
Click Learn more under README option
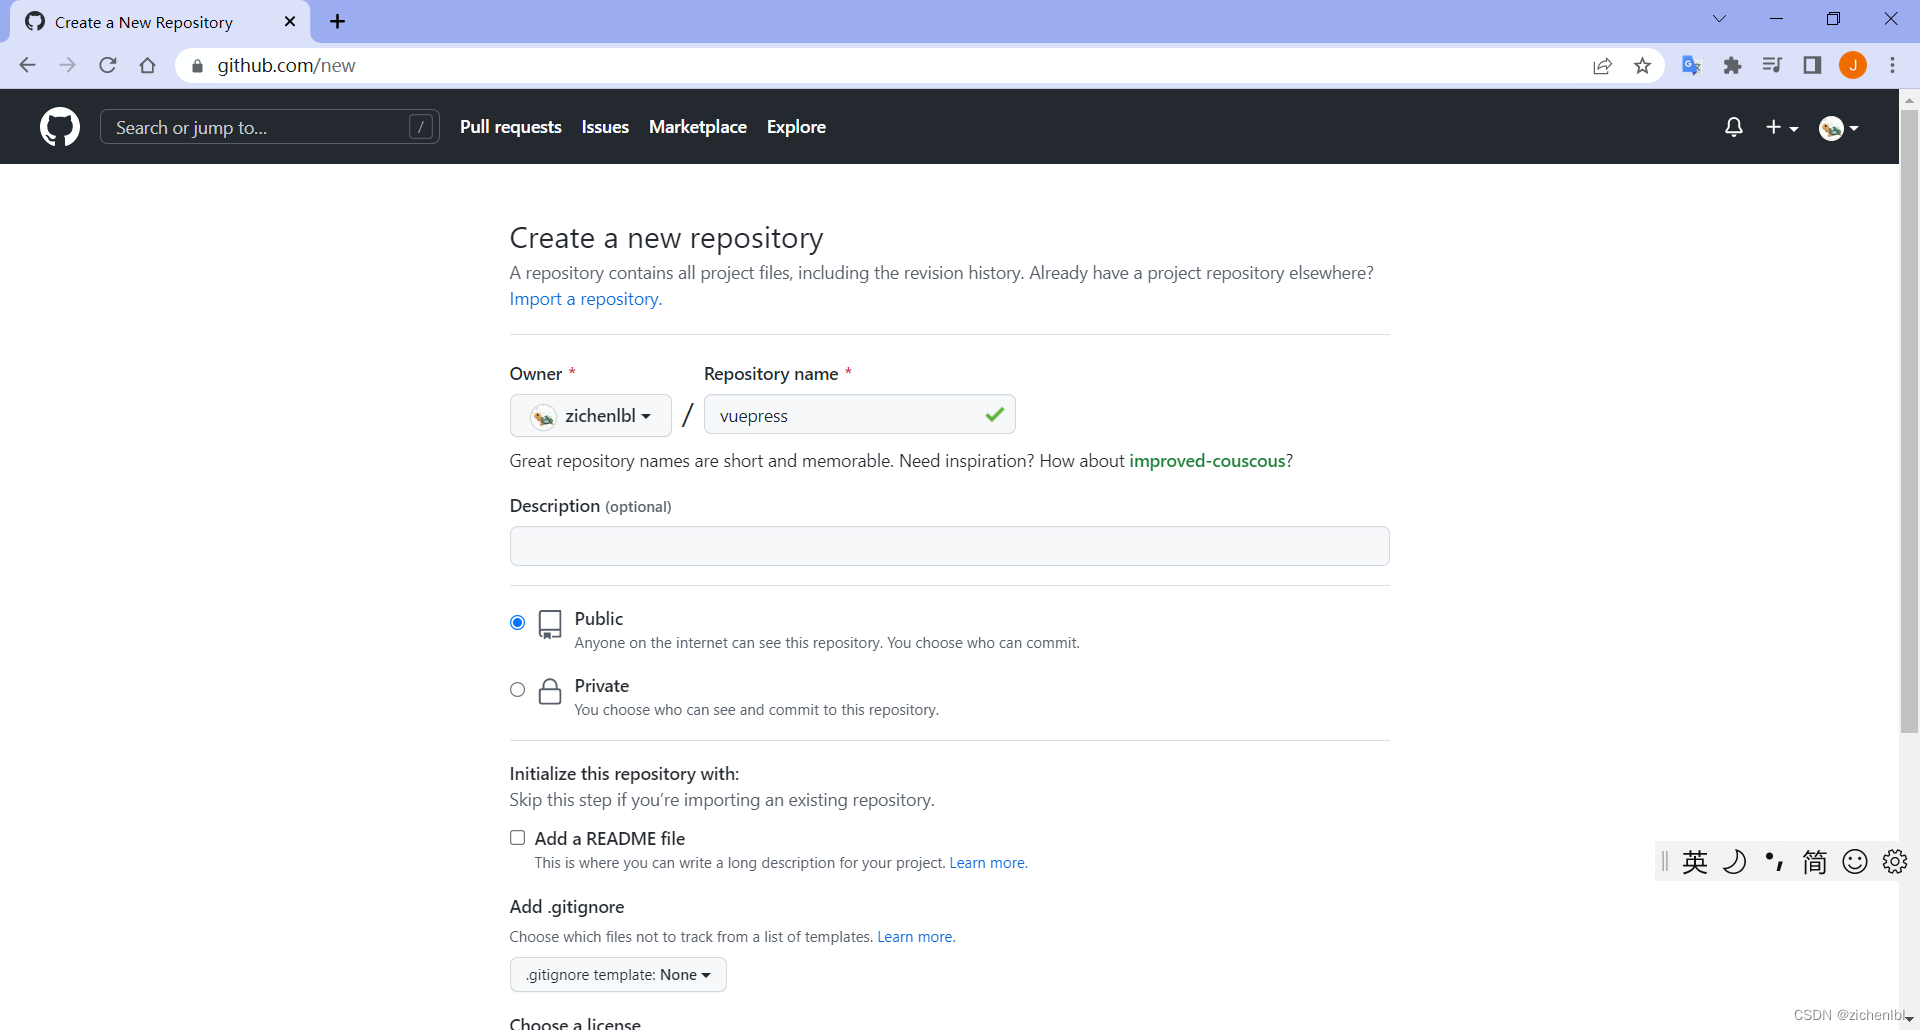[x=987, y=863]
